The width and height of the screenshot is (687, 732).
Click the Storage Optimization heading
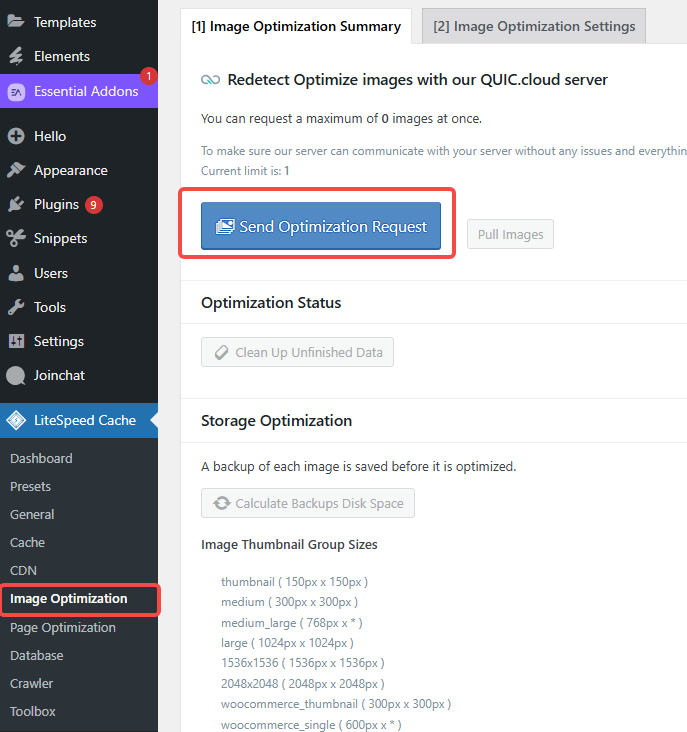coord(276,421)
